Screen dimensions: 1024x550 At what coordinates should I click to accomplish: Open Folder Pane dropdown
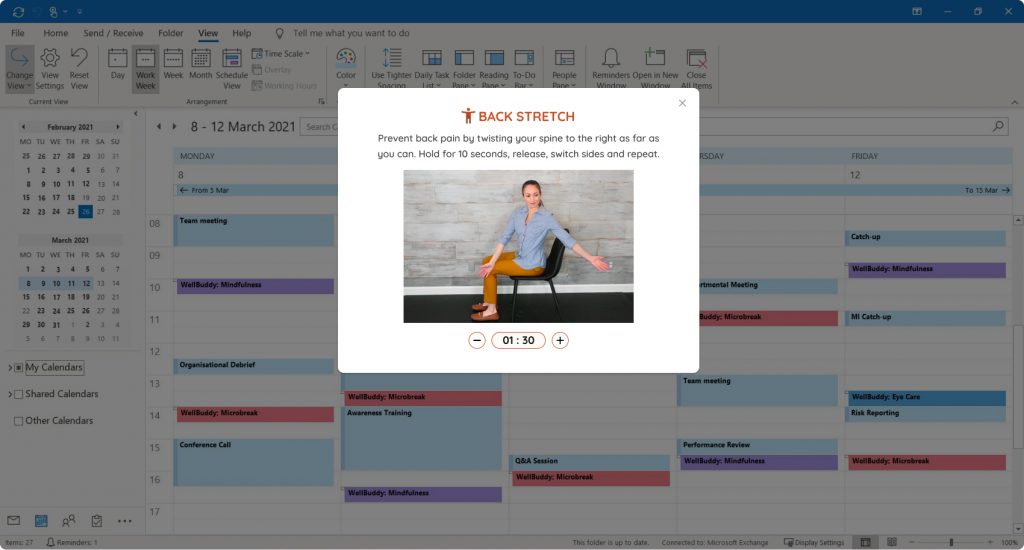(x=464, y=69)
